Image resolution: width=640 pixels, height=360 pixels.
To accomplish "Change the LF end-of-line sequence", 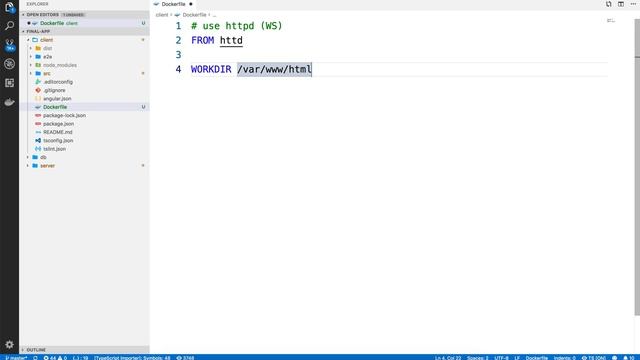I will coord(517,358).
